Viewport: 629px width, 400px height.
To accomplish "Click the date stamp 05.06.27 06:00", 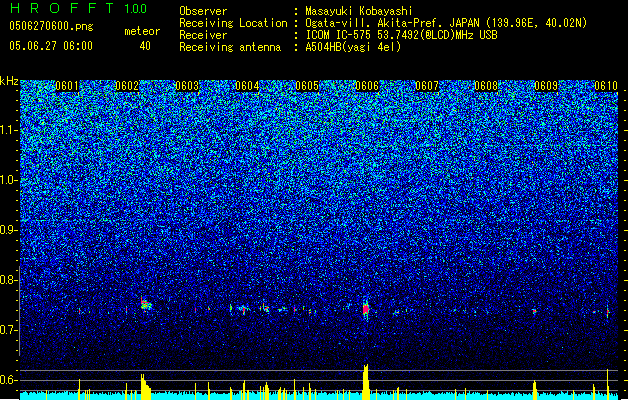I will point(51,46).
